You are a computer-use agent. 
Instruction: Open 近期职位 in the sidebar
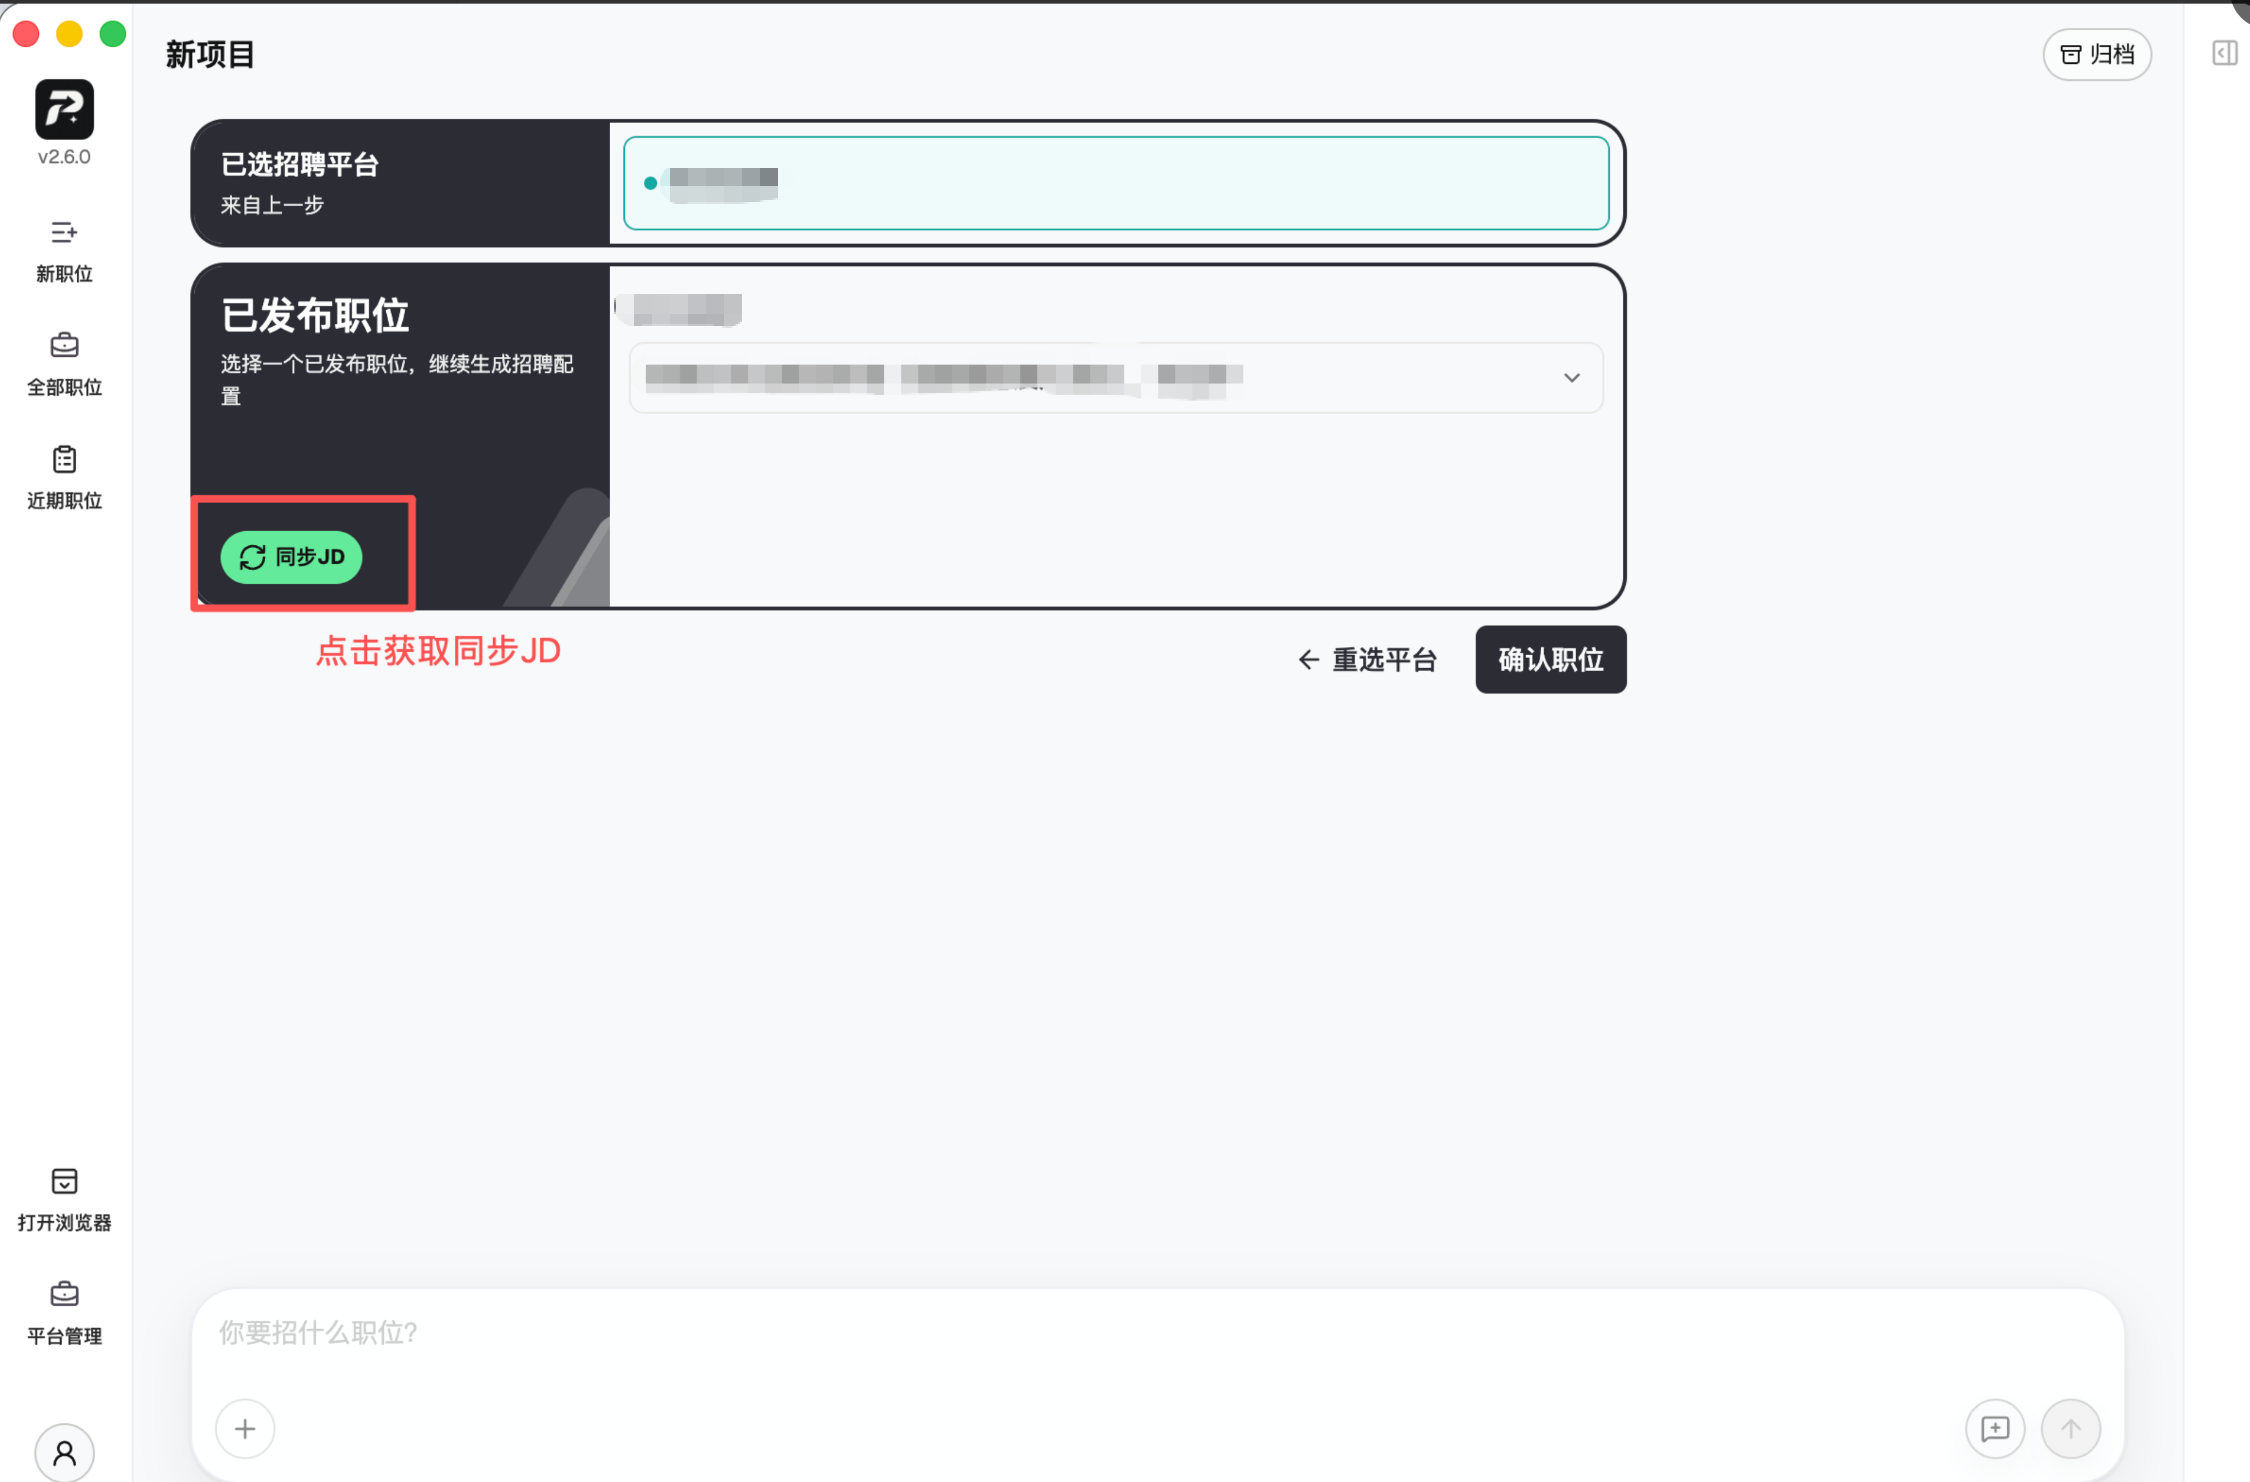tap(64, 477)
